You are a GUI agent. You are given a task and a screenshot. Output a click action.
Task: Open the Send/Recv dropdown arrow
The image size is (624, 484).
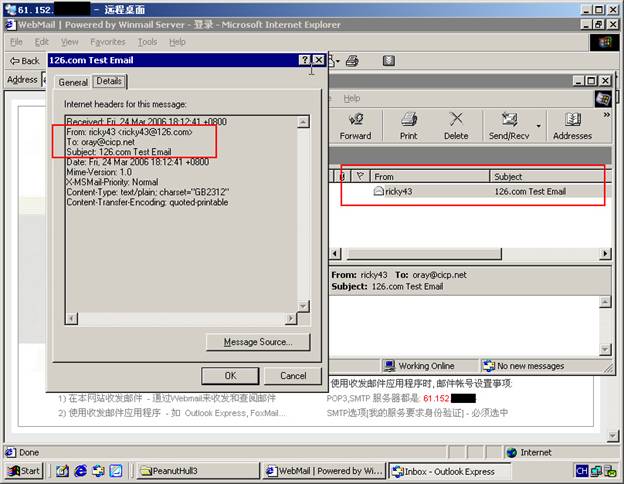pyautogui.click(x=538, y=126)
